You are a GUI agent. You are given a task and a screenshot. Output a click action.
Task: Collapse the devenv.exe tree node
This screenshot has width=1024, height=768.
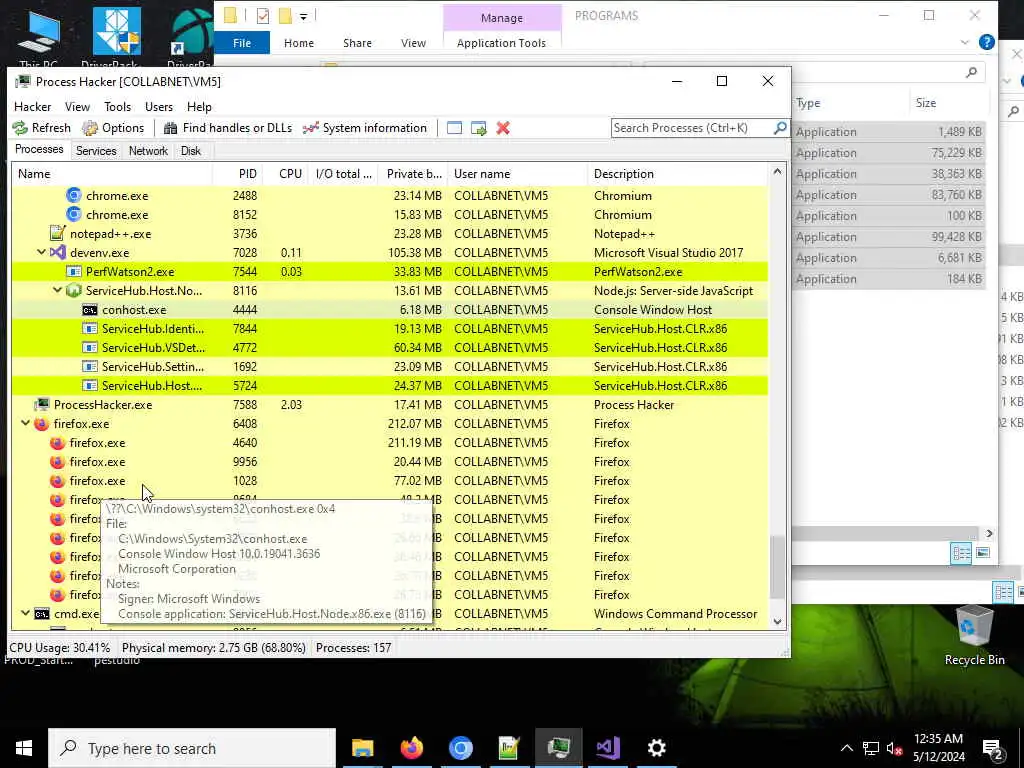[42, 253]
